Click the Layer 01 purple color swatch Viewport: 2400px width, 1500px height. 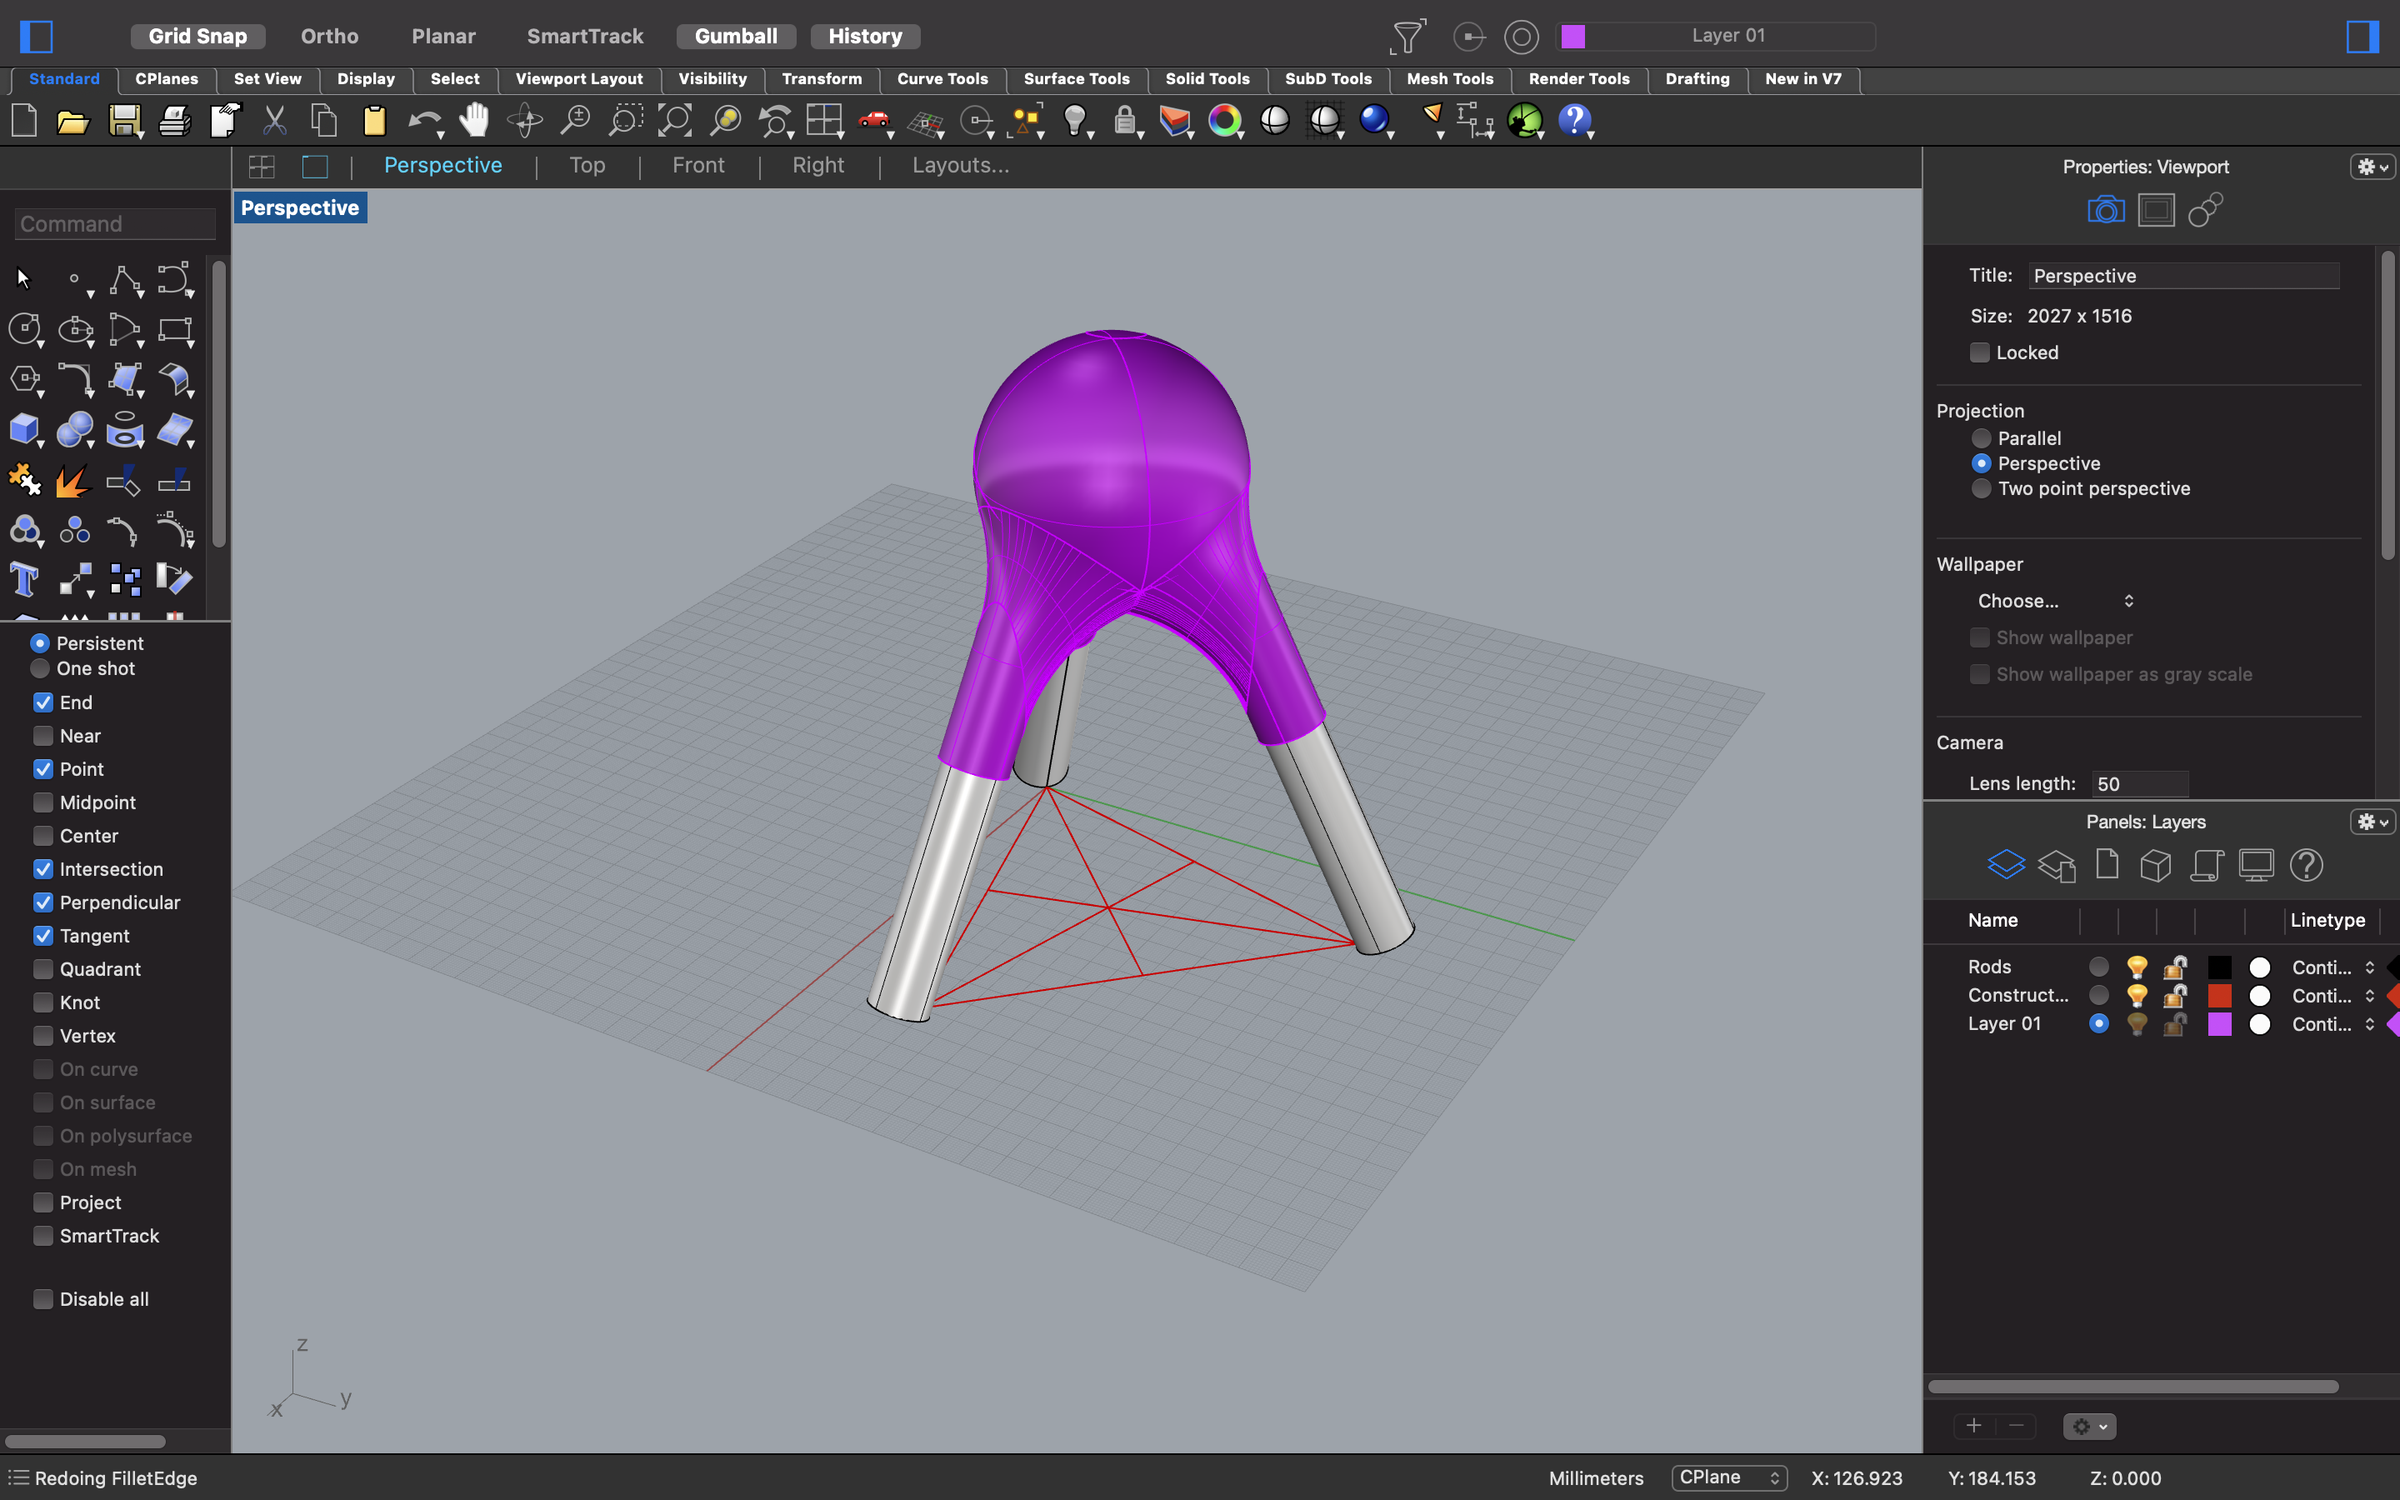(2220, 1024)
